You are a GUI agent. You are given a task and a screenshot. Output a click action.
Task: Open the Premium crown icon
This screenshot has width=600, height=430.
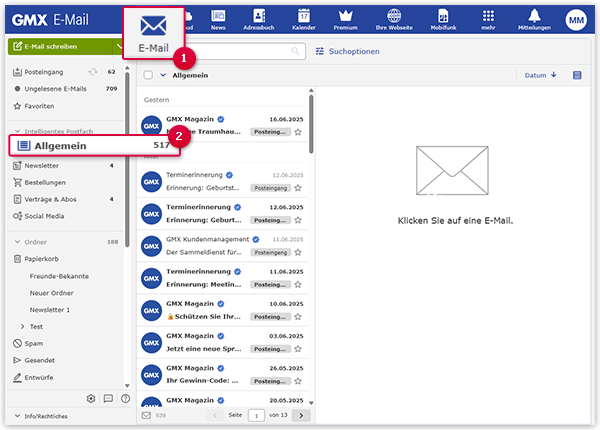tap(346, 20)
